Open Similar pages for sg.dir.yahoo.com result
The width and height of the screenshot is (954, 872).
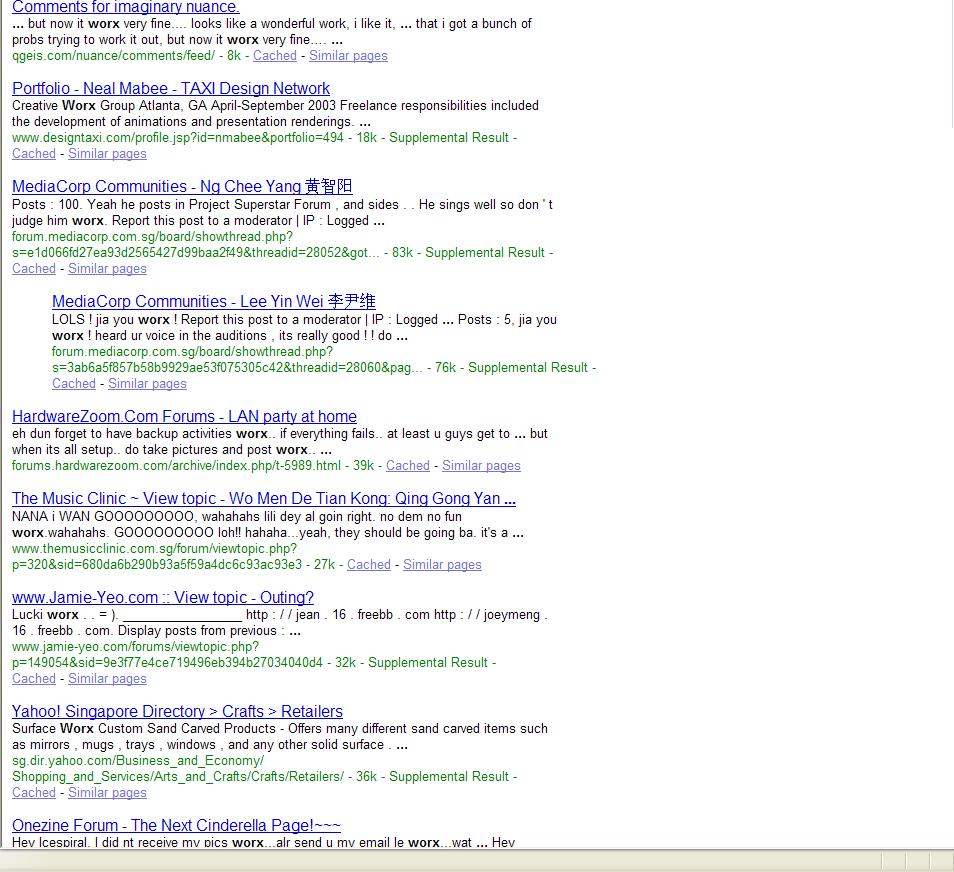(107, 792)
